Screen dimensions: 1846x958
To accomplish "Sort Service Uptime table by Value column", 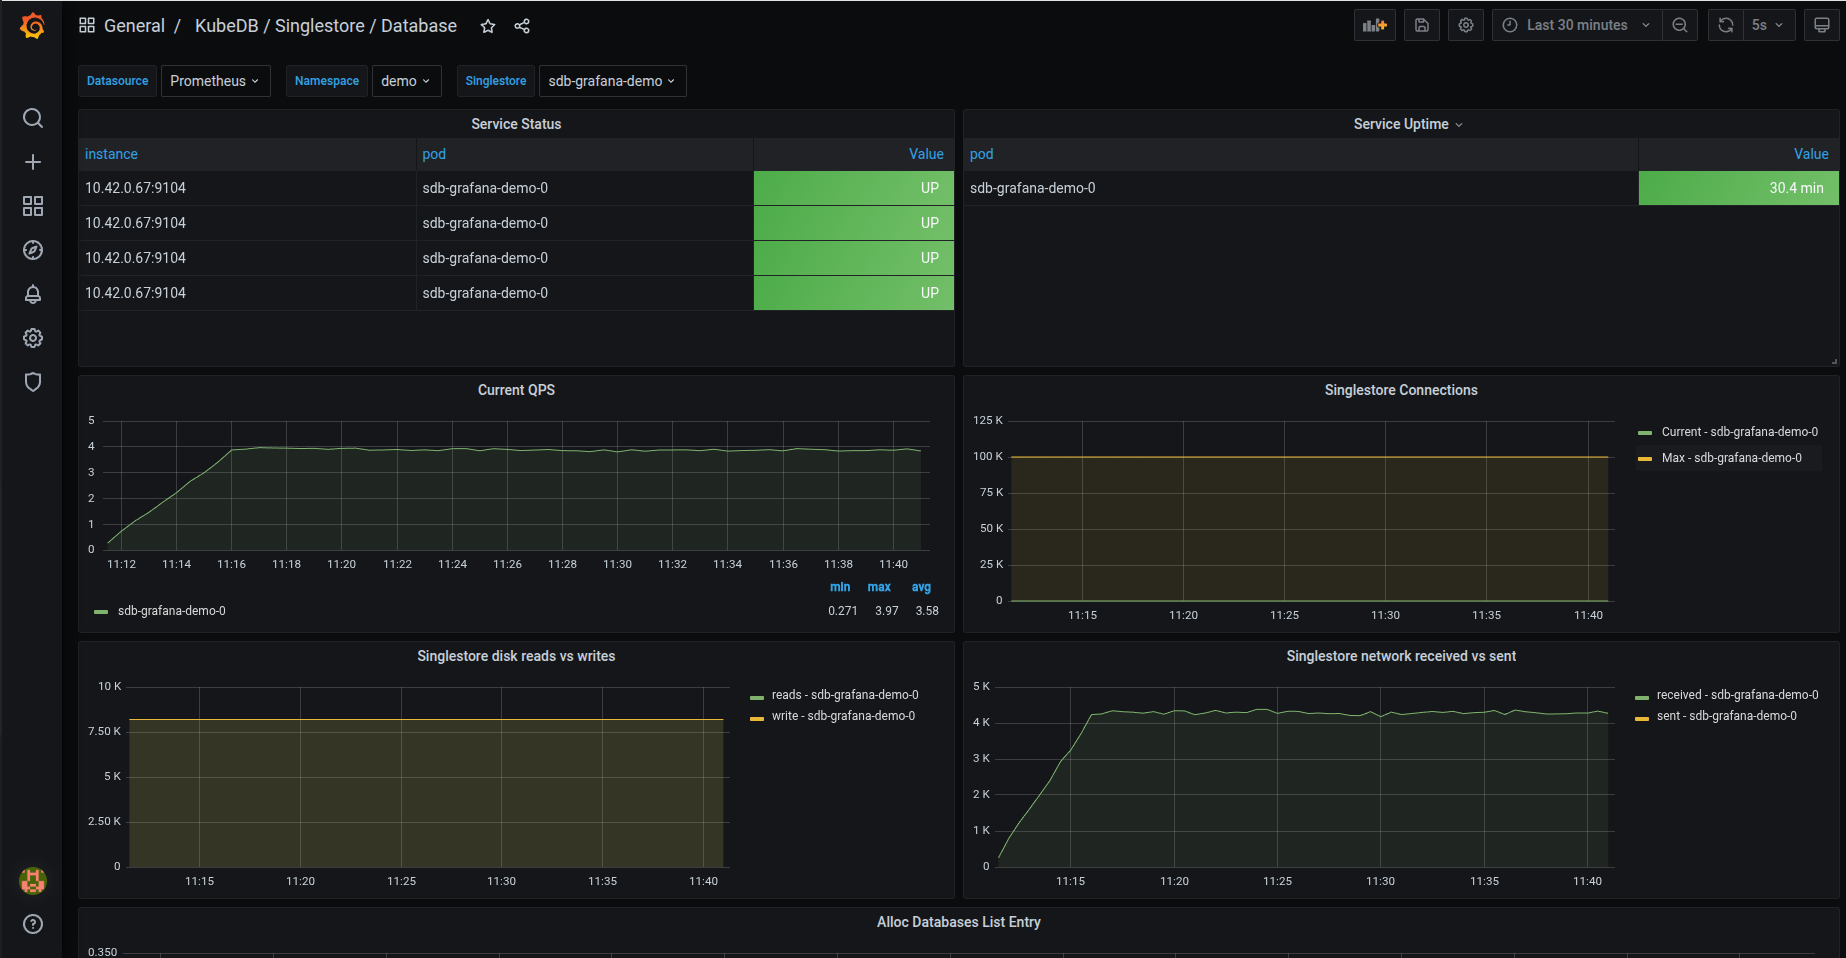I will (1811, 154).
